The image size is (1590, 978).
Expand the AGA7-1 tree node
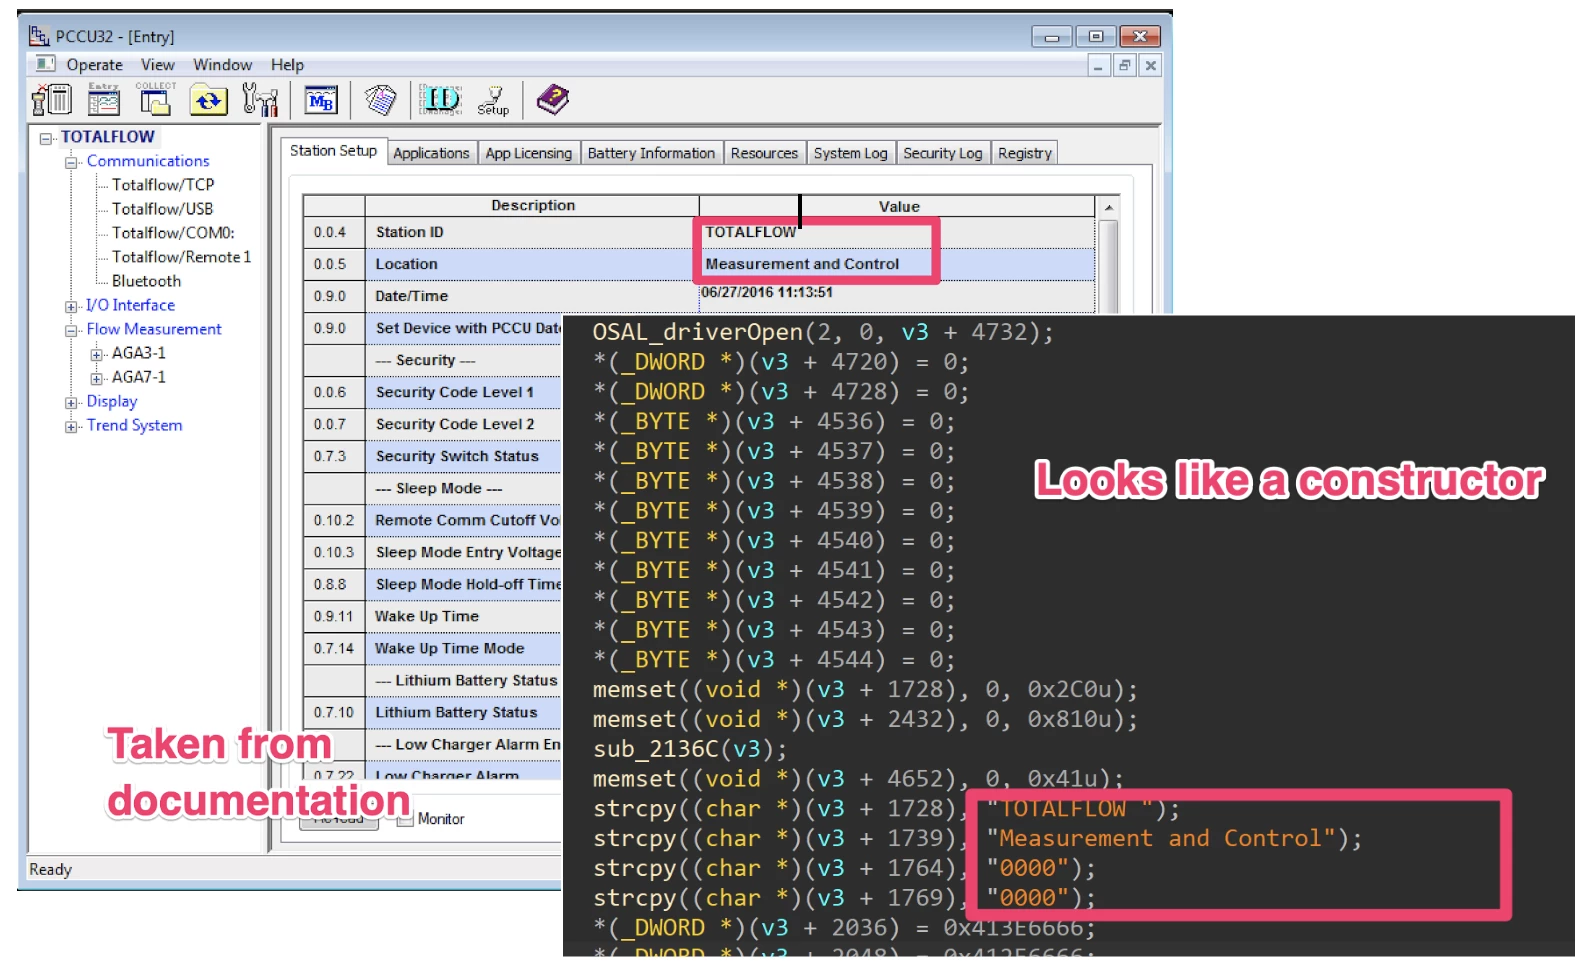coord(96,378)
